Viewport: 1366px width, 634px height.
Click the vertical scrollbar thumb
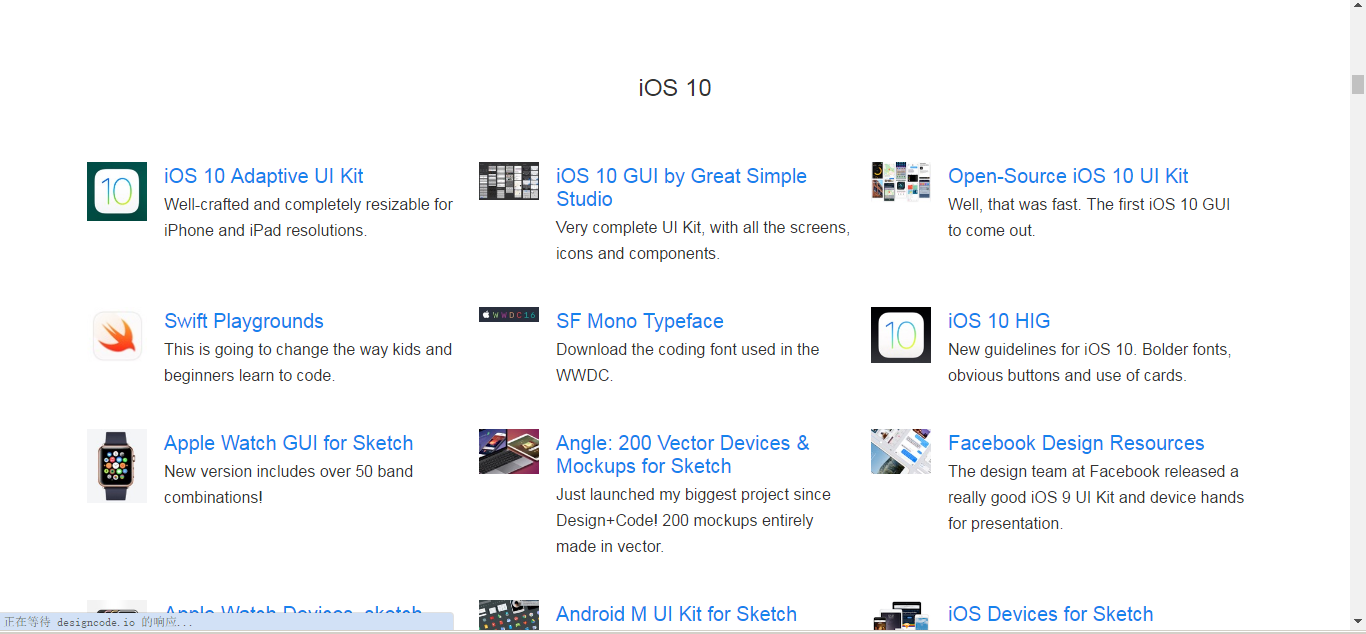tap(1358, 84)
